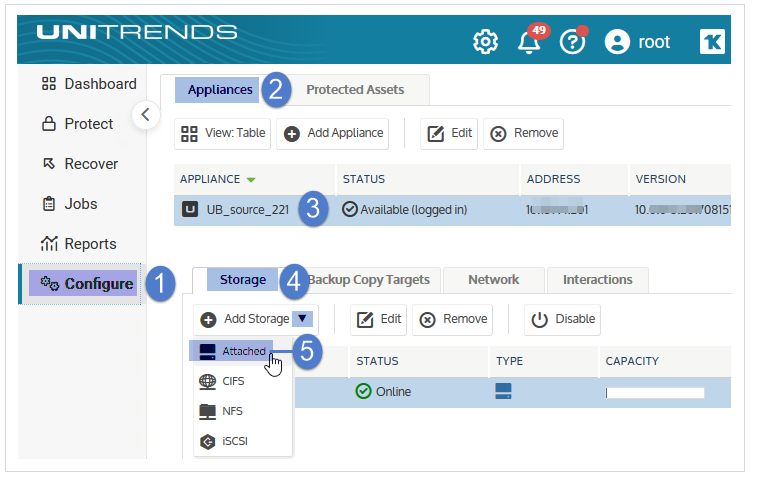Open Dashboard from the sidebar
Image resolution: width=759 pixels, height=481 pixels.
point(89,84)
